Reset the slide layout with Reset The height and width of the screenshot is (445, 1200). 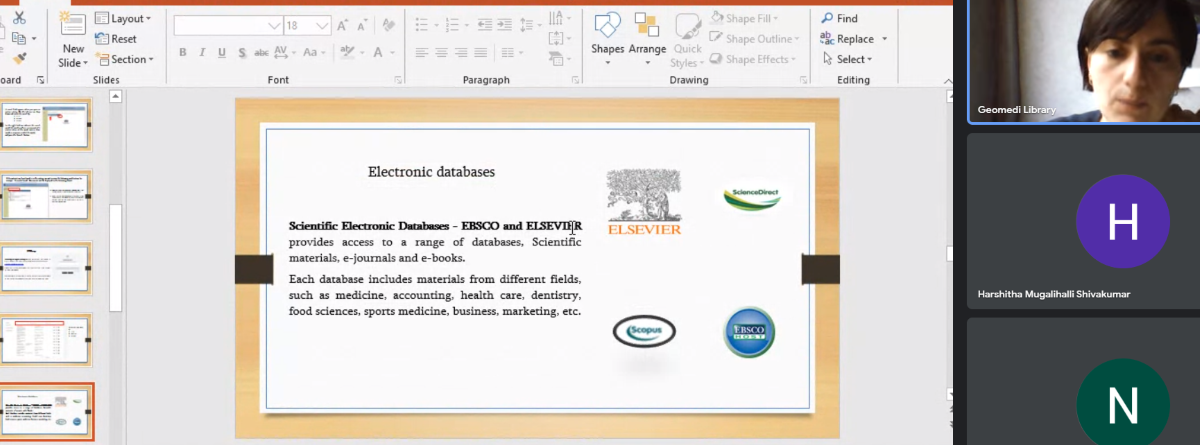pos(116,39)
